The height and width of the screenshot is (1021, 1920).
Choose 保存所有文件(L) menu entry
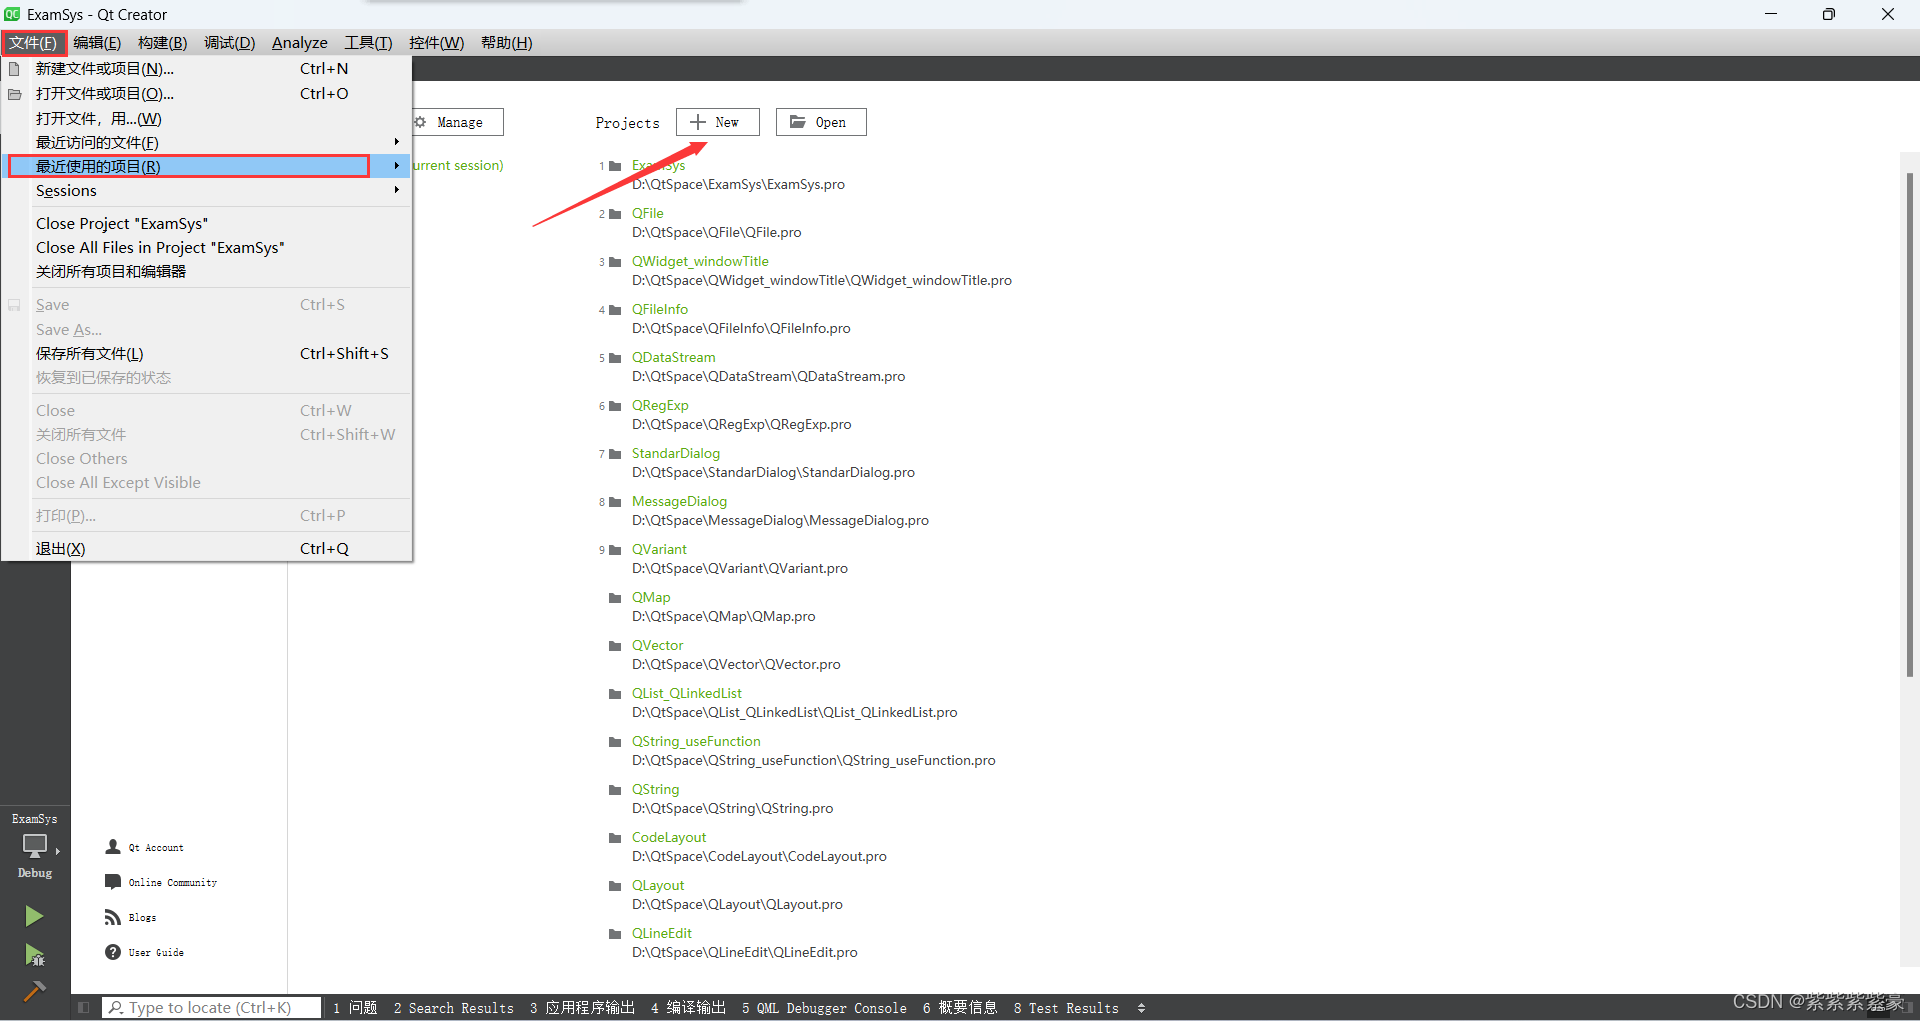click(207, 354)
